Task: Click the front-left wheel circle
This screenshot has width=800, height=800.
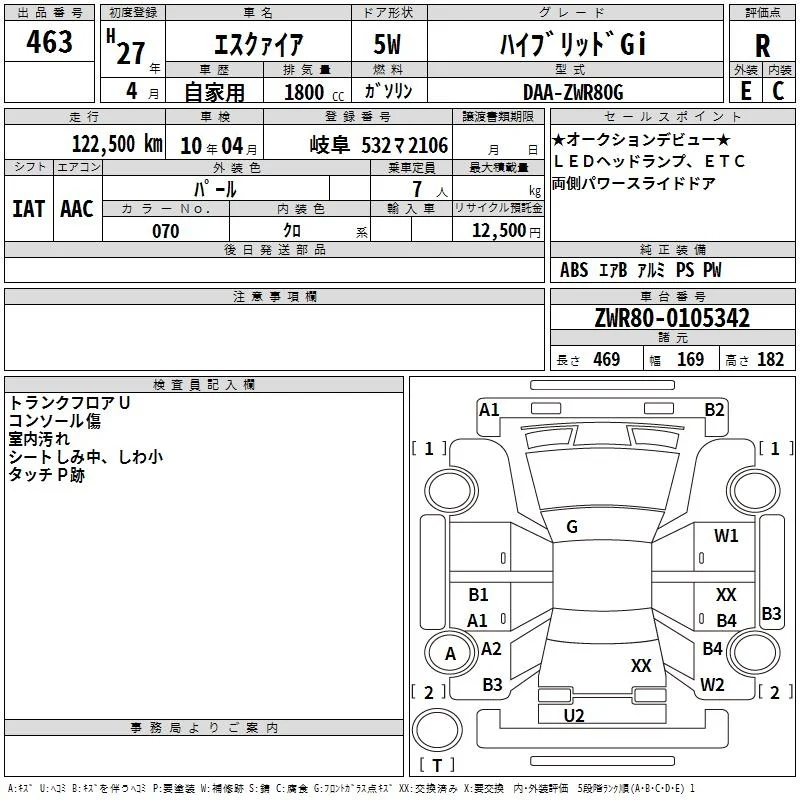Action: point(451,492)
